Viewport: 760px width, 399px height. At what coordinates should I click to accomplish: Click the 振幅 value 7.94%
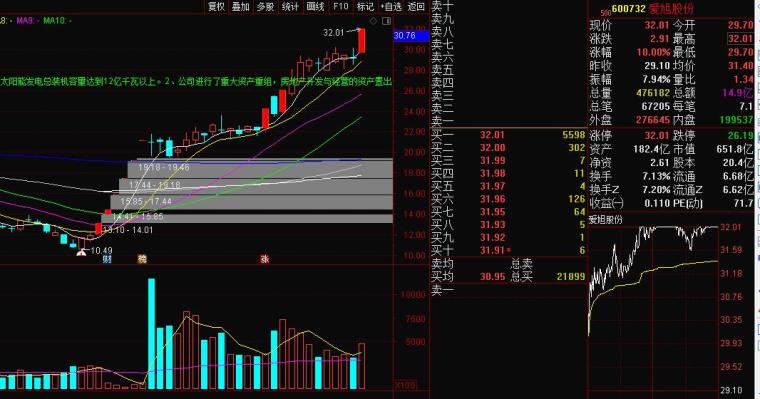[x=656, y=79]
